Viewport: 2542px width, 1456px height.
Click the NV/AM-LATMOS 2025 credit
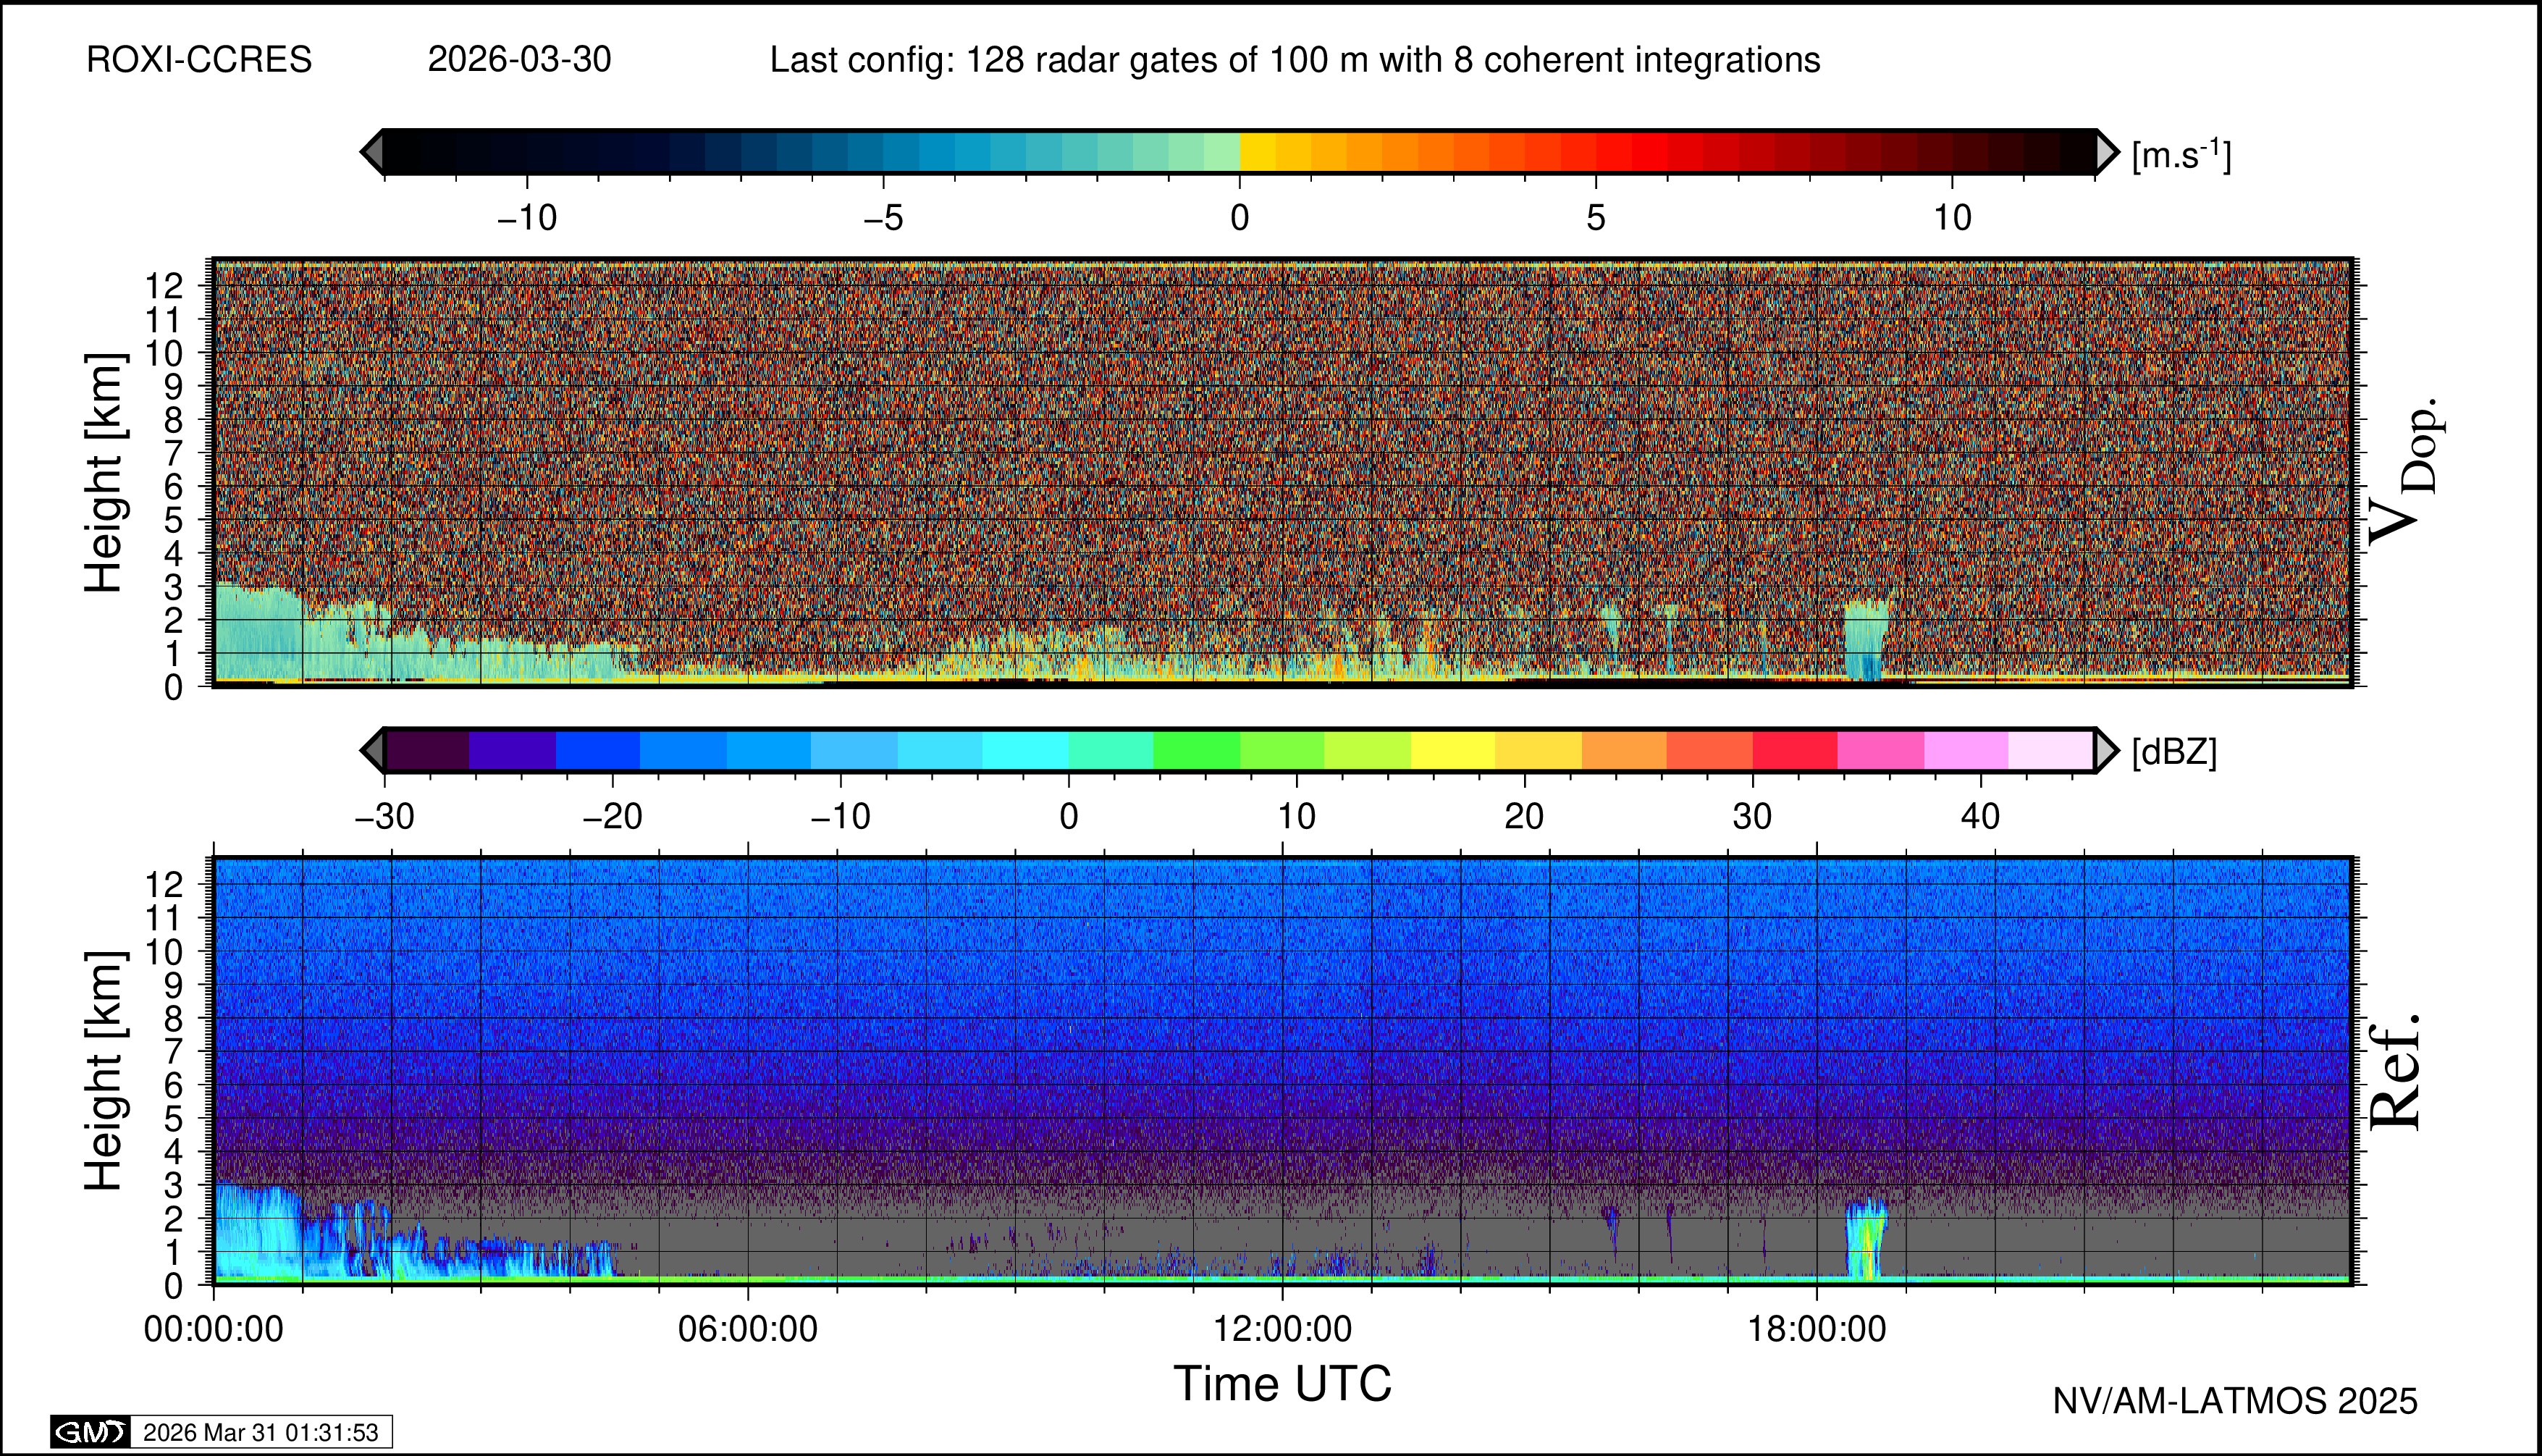click(2235, 1401)
